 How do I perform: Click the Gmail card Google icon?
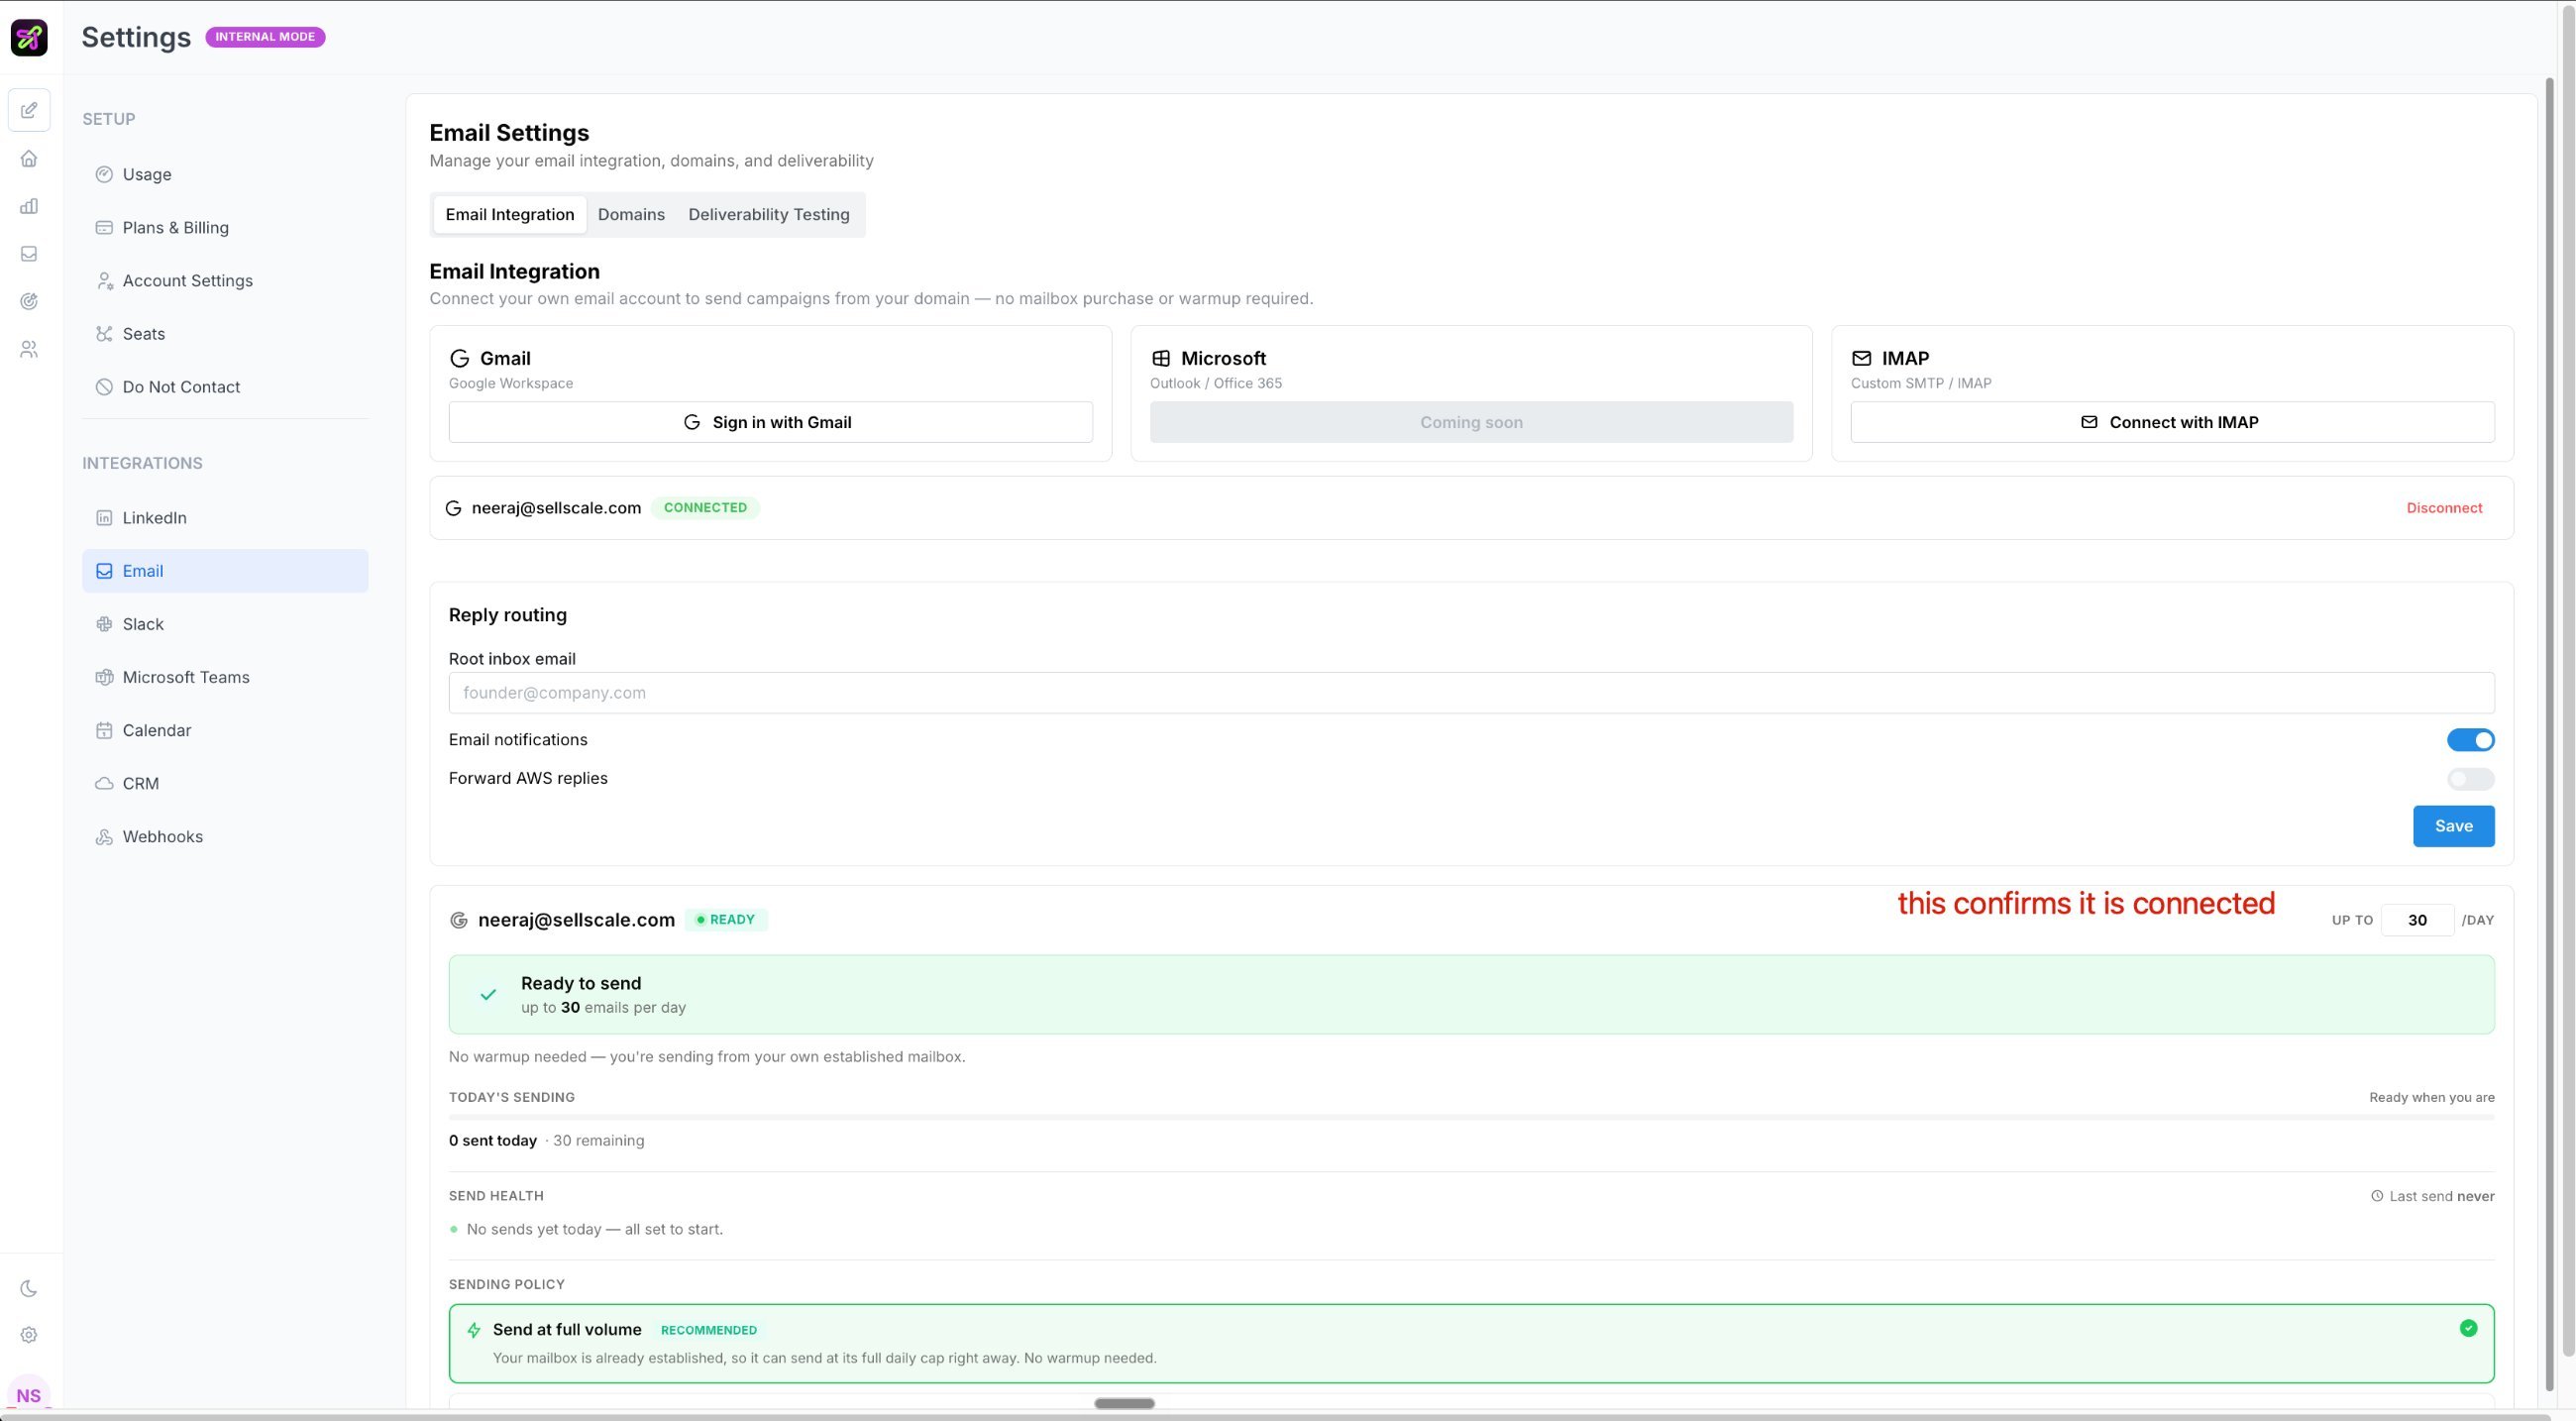click(x=460, y=358)
